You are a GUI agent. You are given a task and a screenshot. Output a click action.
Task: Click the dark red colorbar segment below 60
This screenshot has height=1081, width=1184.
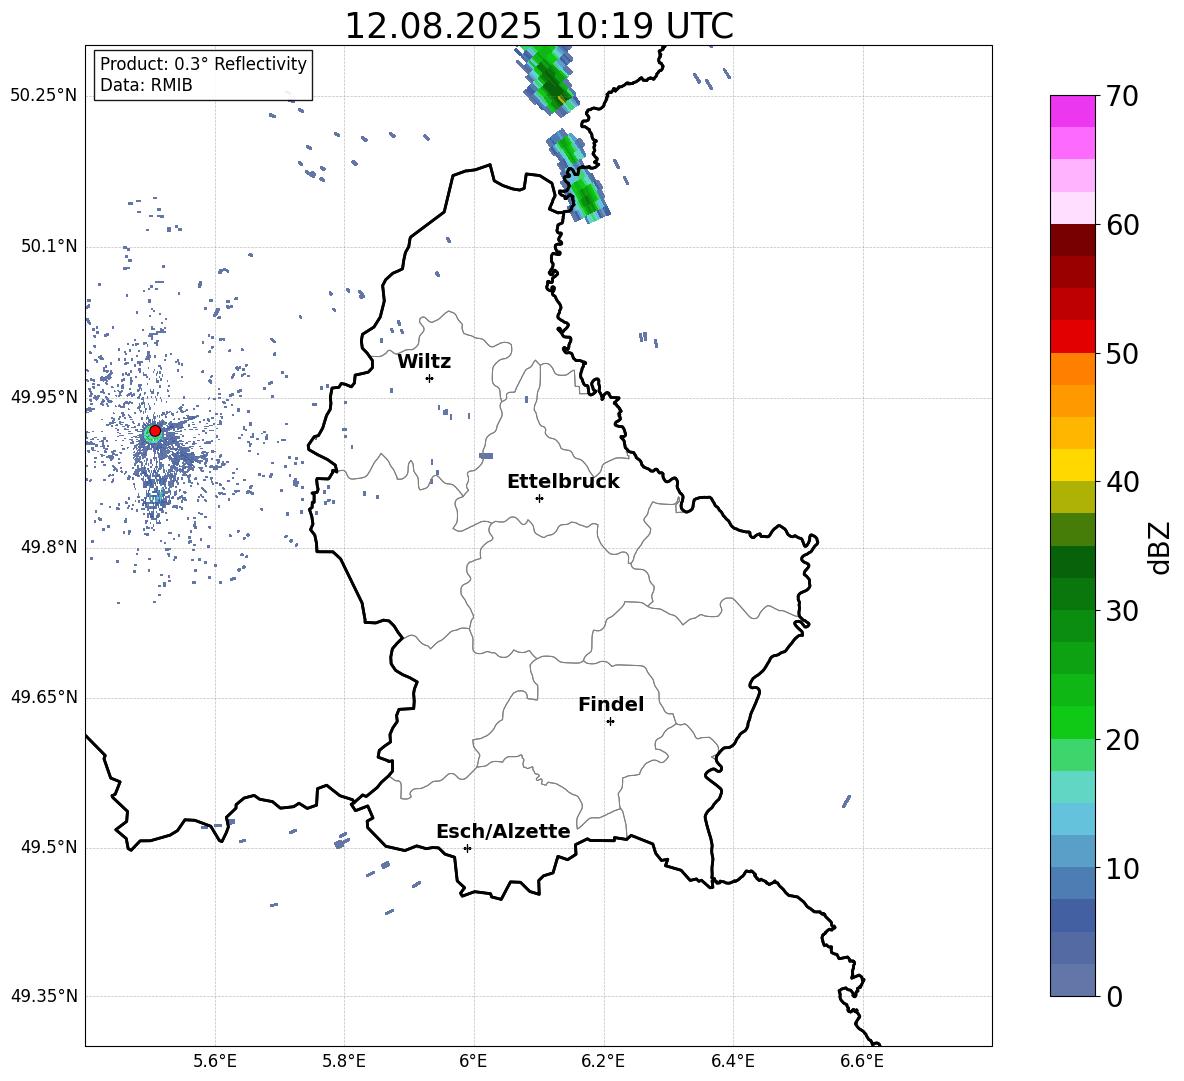1073,240
